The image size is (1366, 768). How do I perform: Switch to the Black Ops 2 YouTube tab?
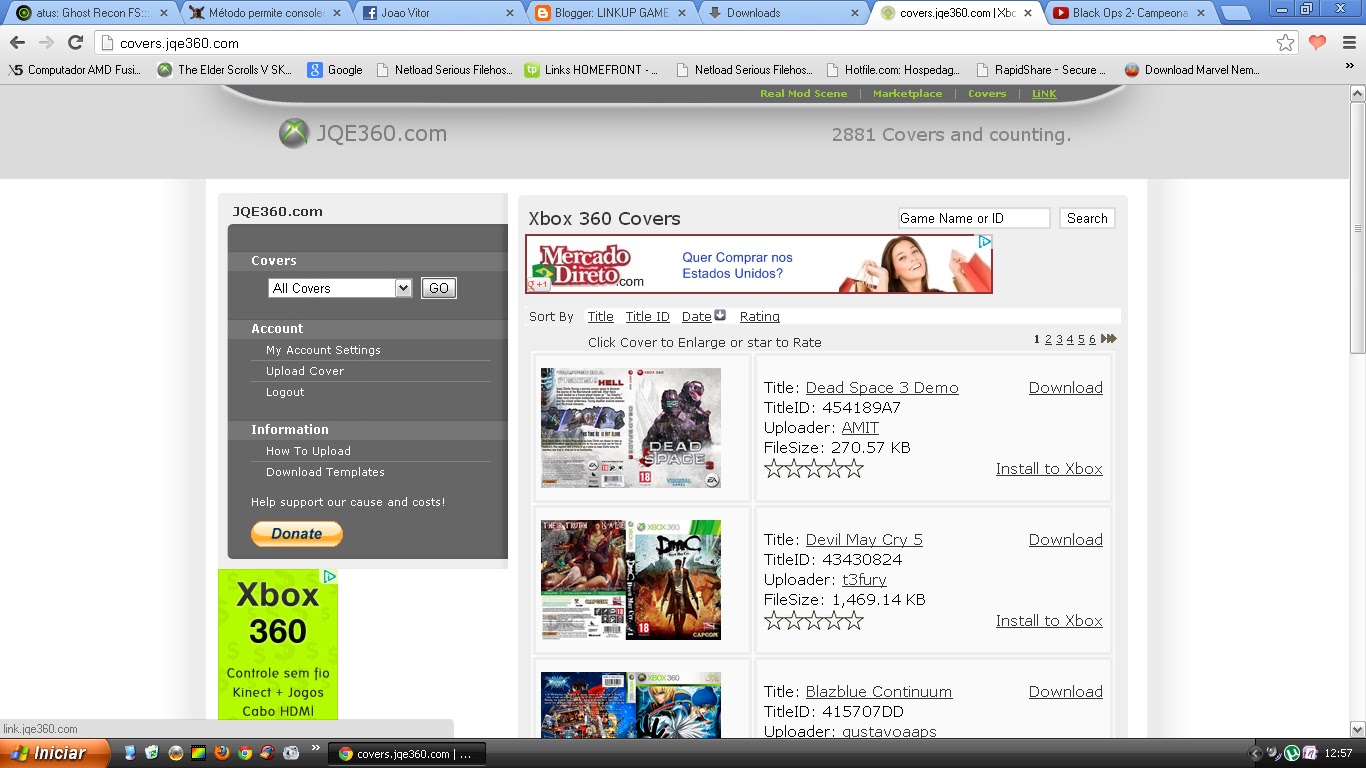(1130, 13)
